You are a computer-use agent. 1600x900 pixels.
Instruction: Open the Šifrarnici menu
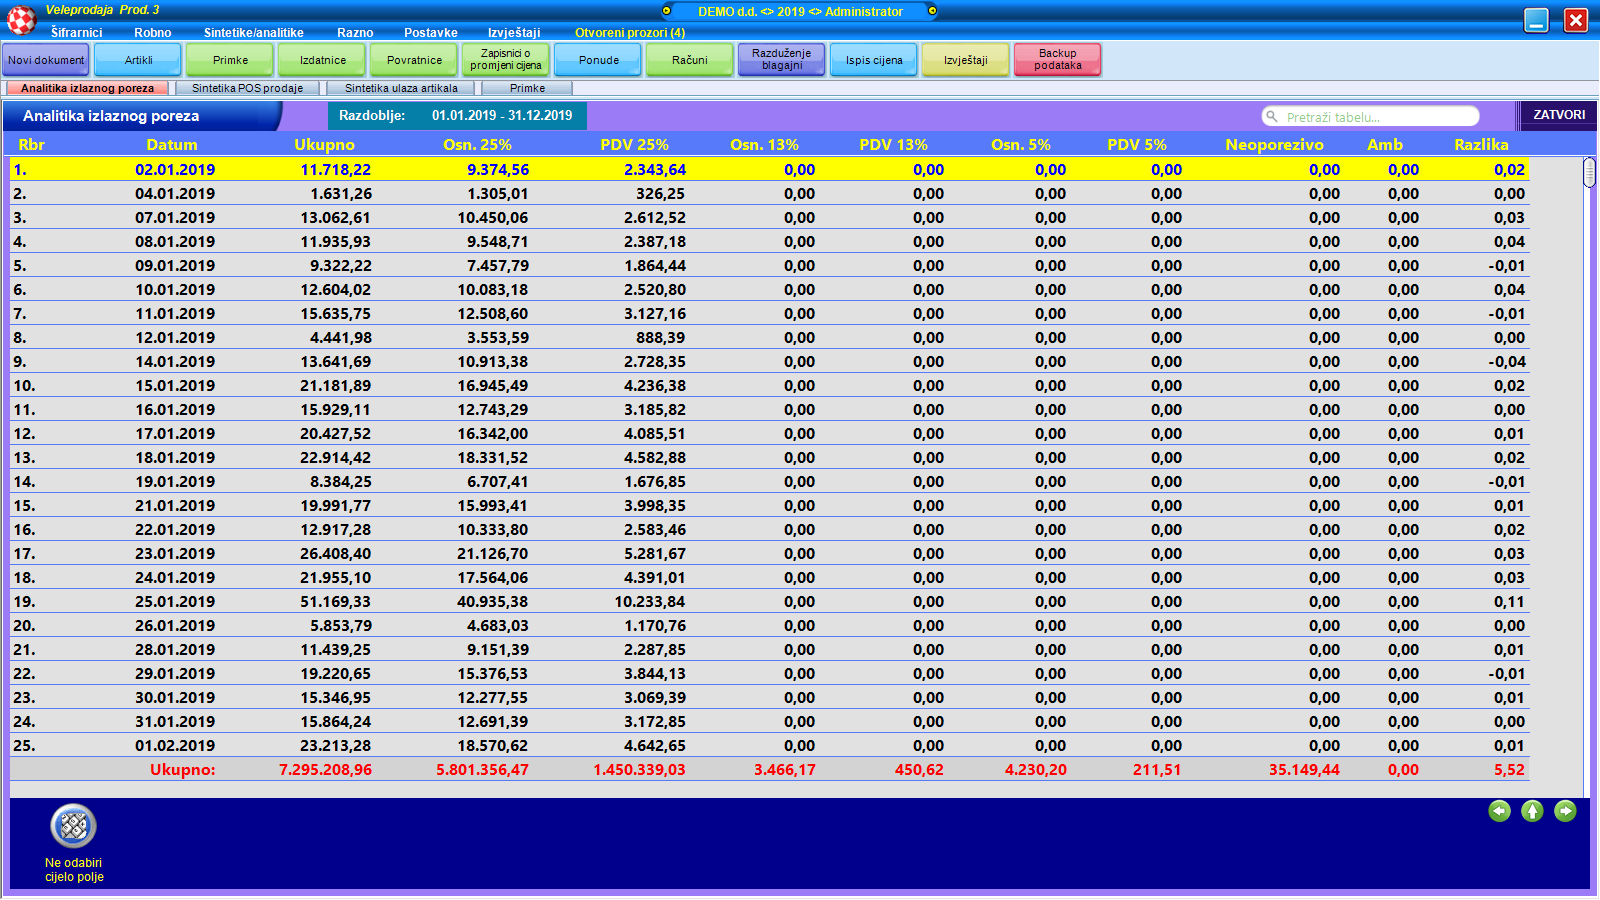76,33
